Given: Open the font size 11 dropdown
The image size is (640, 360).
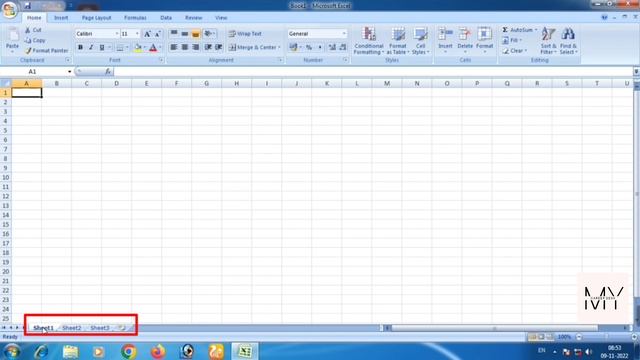Looking at the screenshot, I should pos(137,34).
